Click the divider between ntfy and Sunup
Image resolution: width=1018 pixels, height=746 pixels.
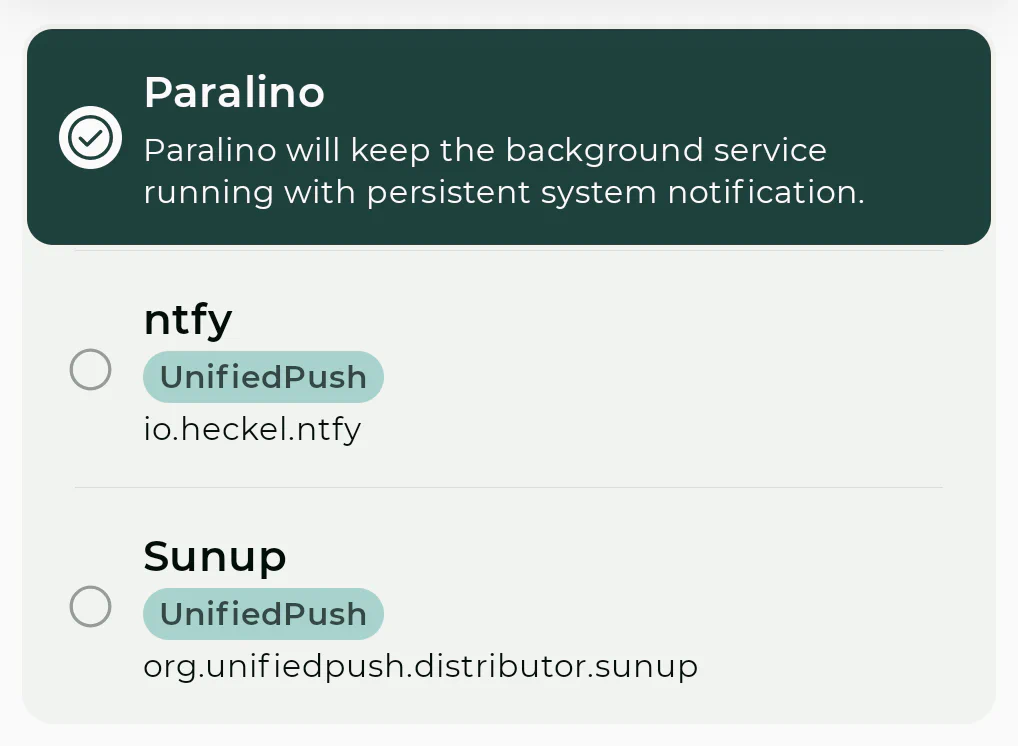click(508, 488)
